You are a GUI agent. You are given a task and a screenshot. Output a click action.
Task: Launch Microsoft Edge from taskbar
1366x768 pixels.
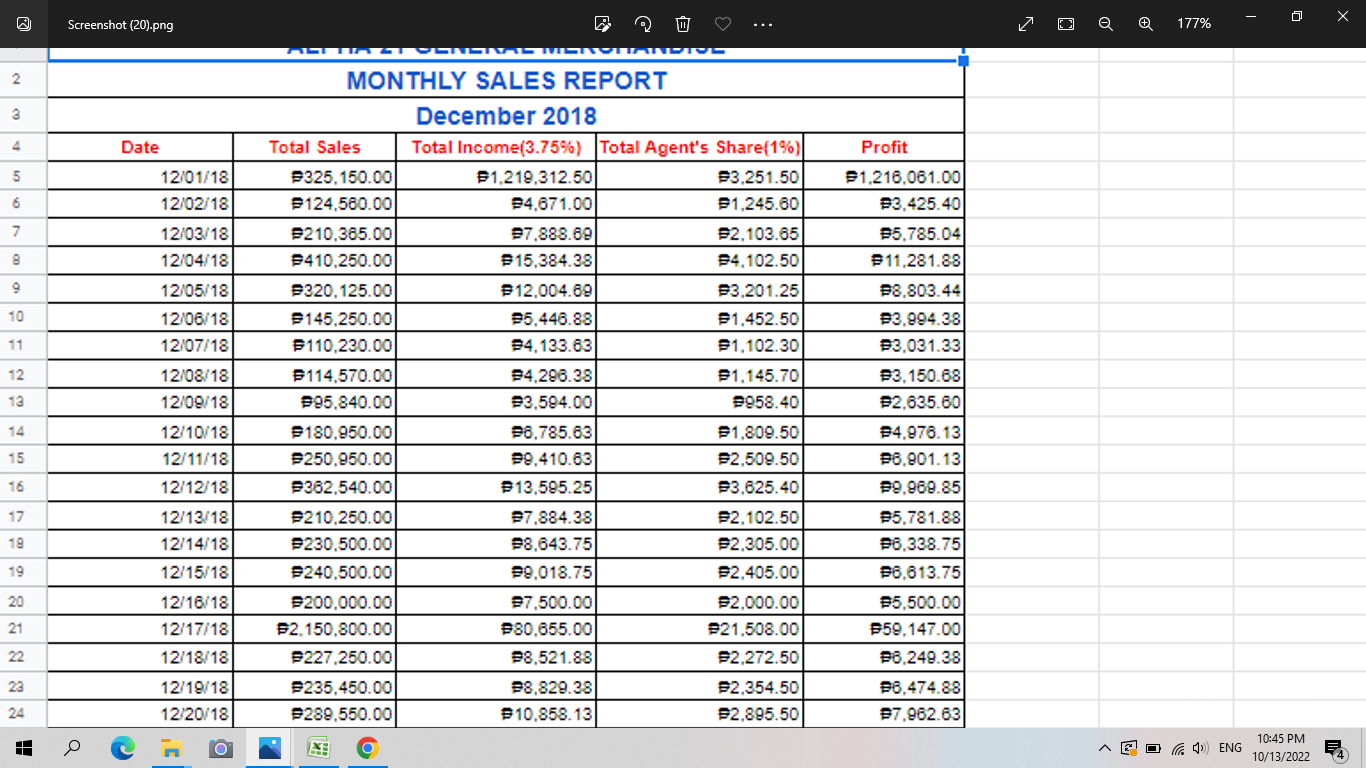122,748
